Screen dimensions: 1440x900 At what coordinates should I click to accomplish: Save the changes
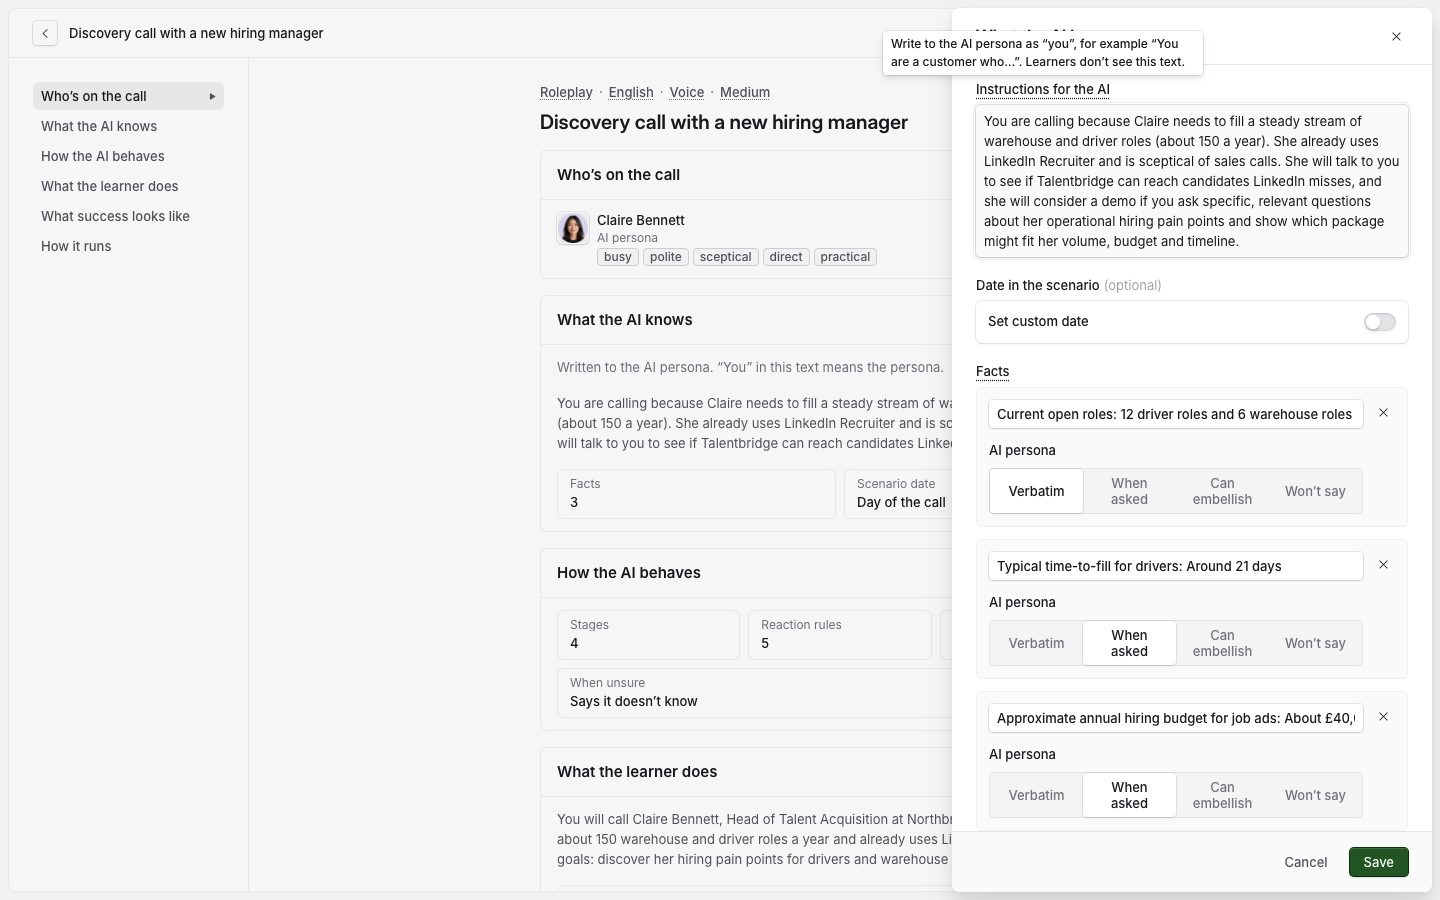[x=1378, y=862]
